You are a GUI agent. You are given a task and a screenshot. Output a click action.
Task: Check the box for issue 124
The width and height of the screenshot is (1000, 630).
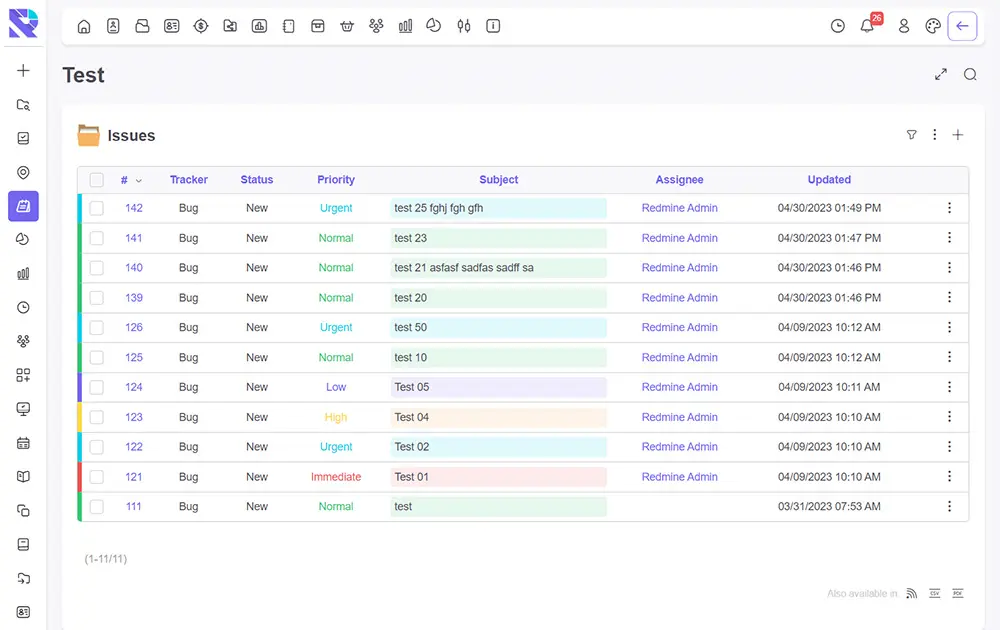point(96,387)
